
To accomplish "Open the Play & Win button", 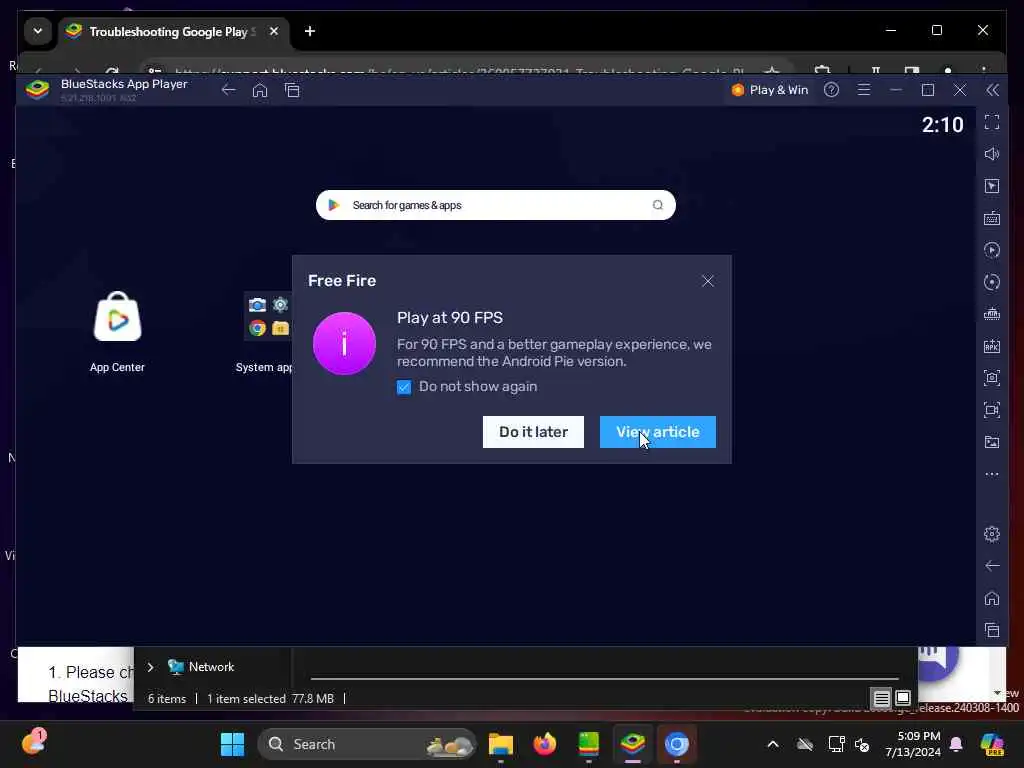I will tap(770, 90).
